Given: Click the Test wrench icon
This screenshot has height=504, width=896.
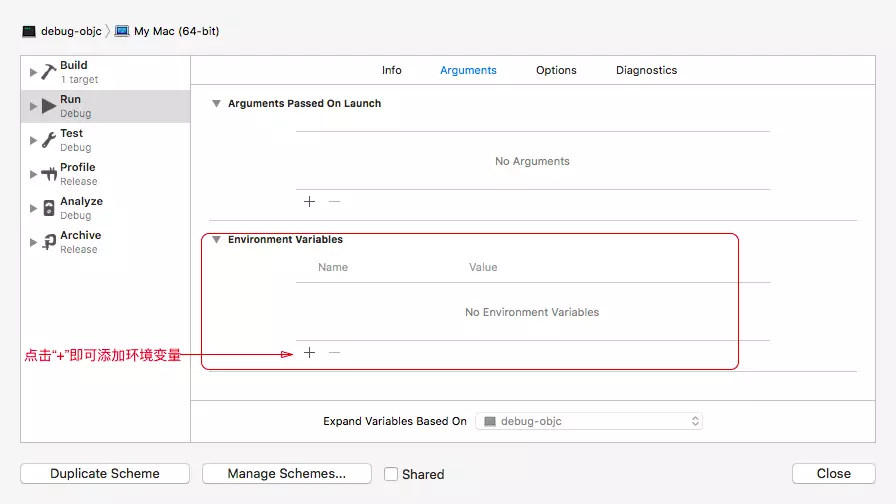Looking at the screenshot, I should [49, 140].
